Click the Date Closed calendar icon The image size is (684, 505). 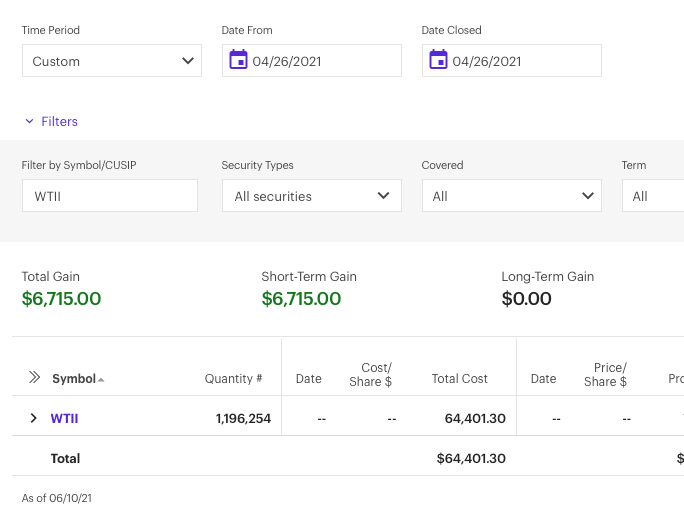[438, 60]
